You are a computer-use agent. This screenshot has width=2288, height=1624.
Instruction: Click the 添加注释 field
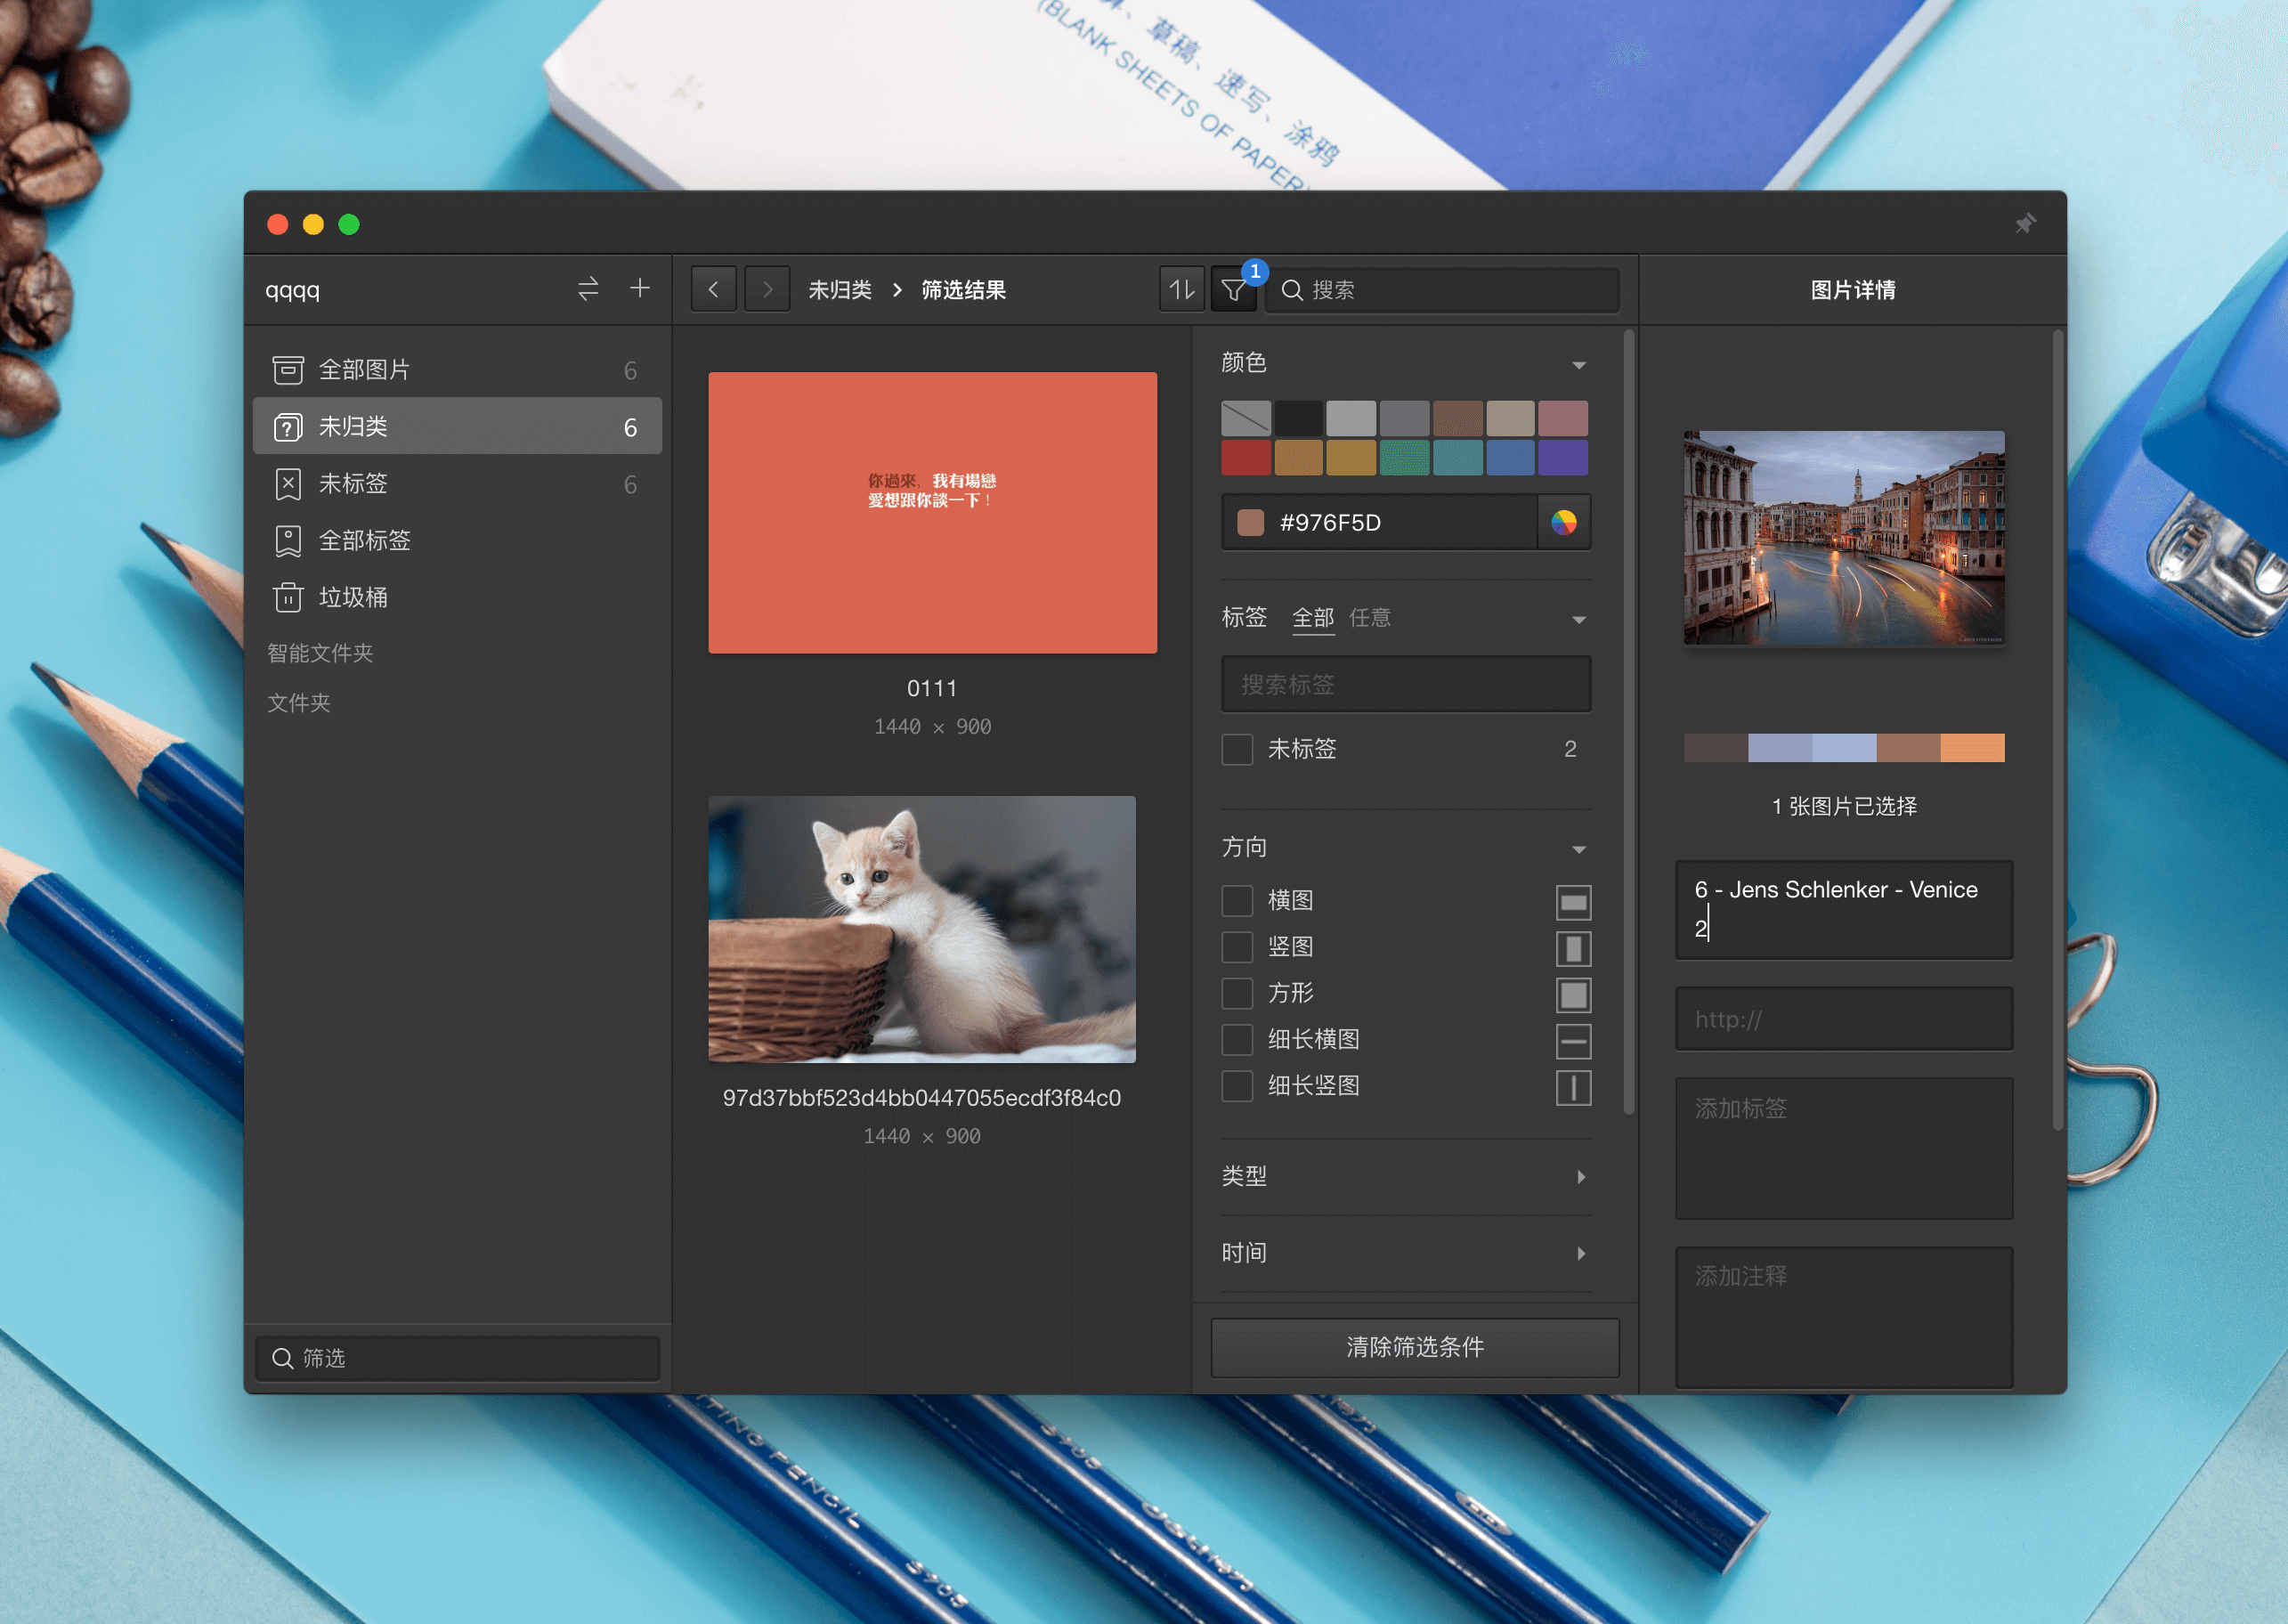(1843, 1317)
